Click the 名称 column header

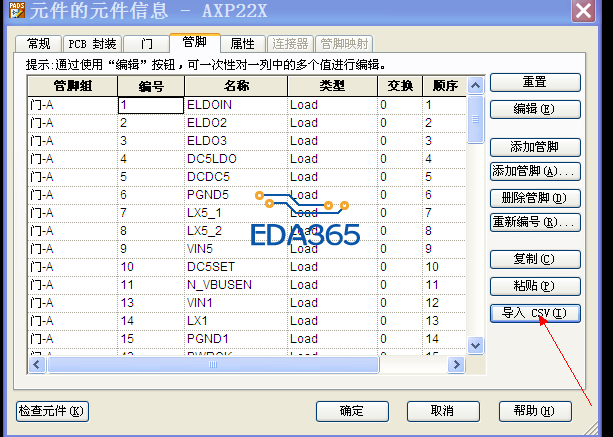pyautogui.click(x=236, y=86)
